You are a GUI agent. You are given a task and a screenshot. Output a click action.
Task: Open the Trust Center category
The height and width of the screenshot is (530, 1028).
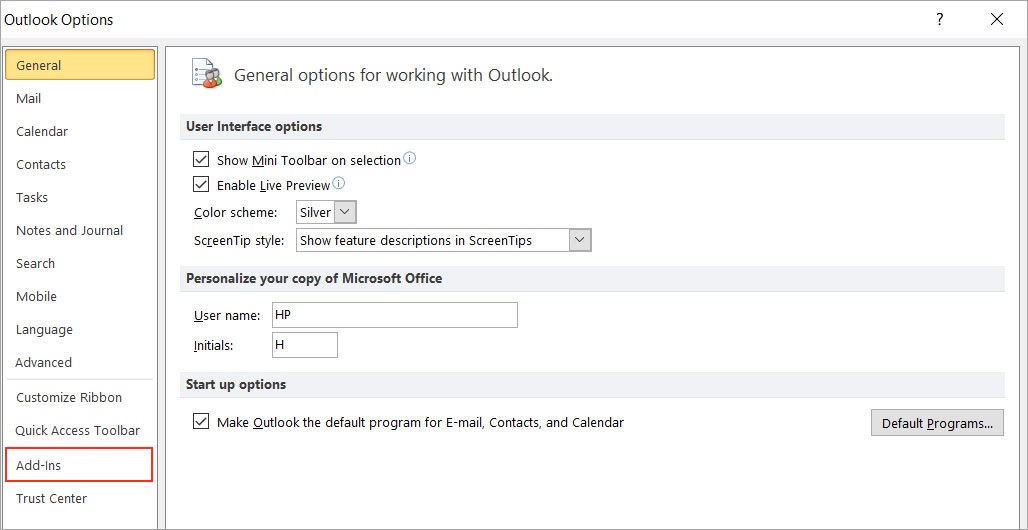click(51, 498)
